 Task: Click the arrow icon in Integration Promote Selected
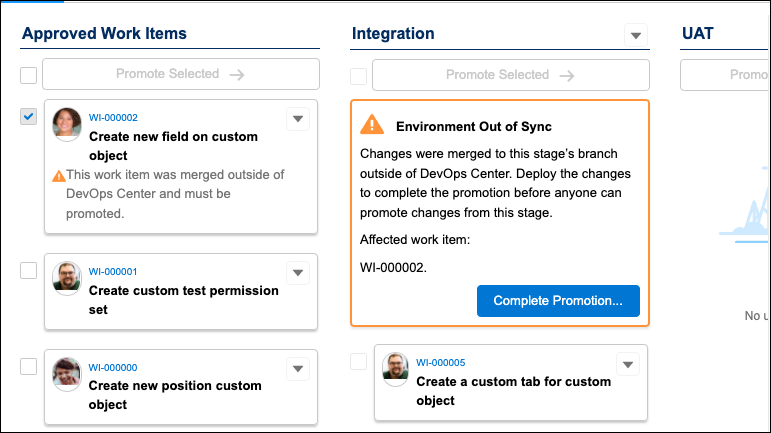[566, 75]
